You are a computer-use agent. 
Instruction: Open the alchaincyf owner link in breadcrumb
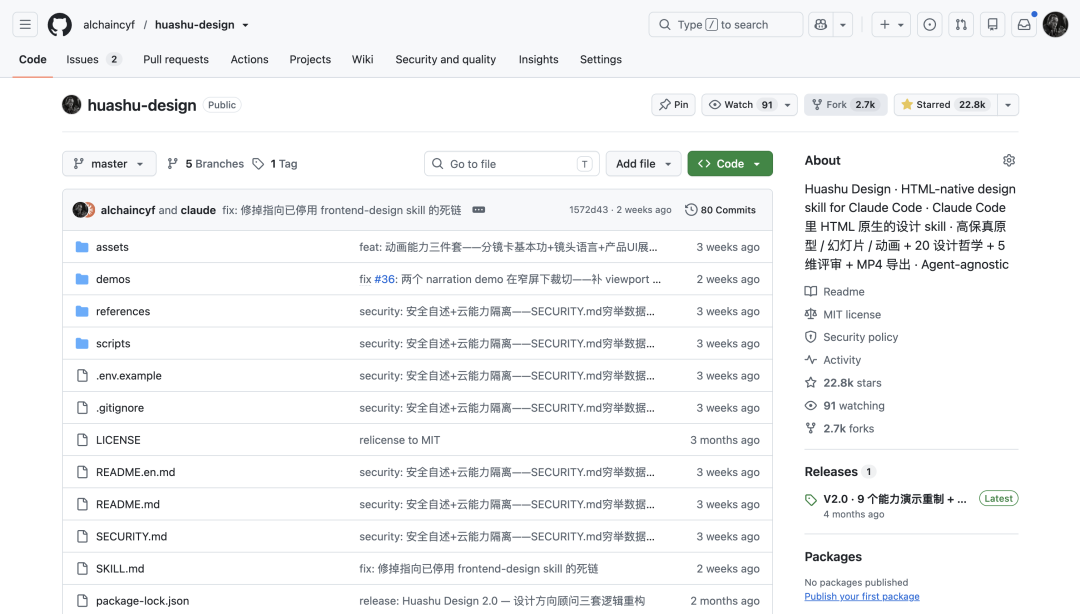coord(109,25)
